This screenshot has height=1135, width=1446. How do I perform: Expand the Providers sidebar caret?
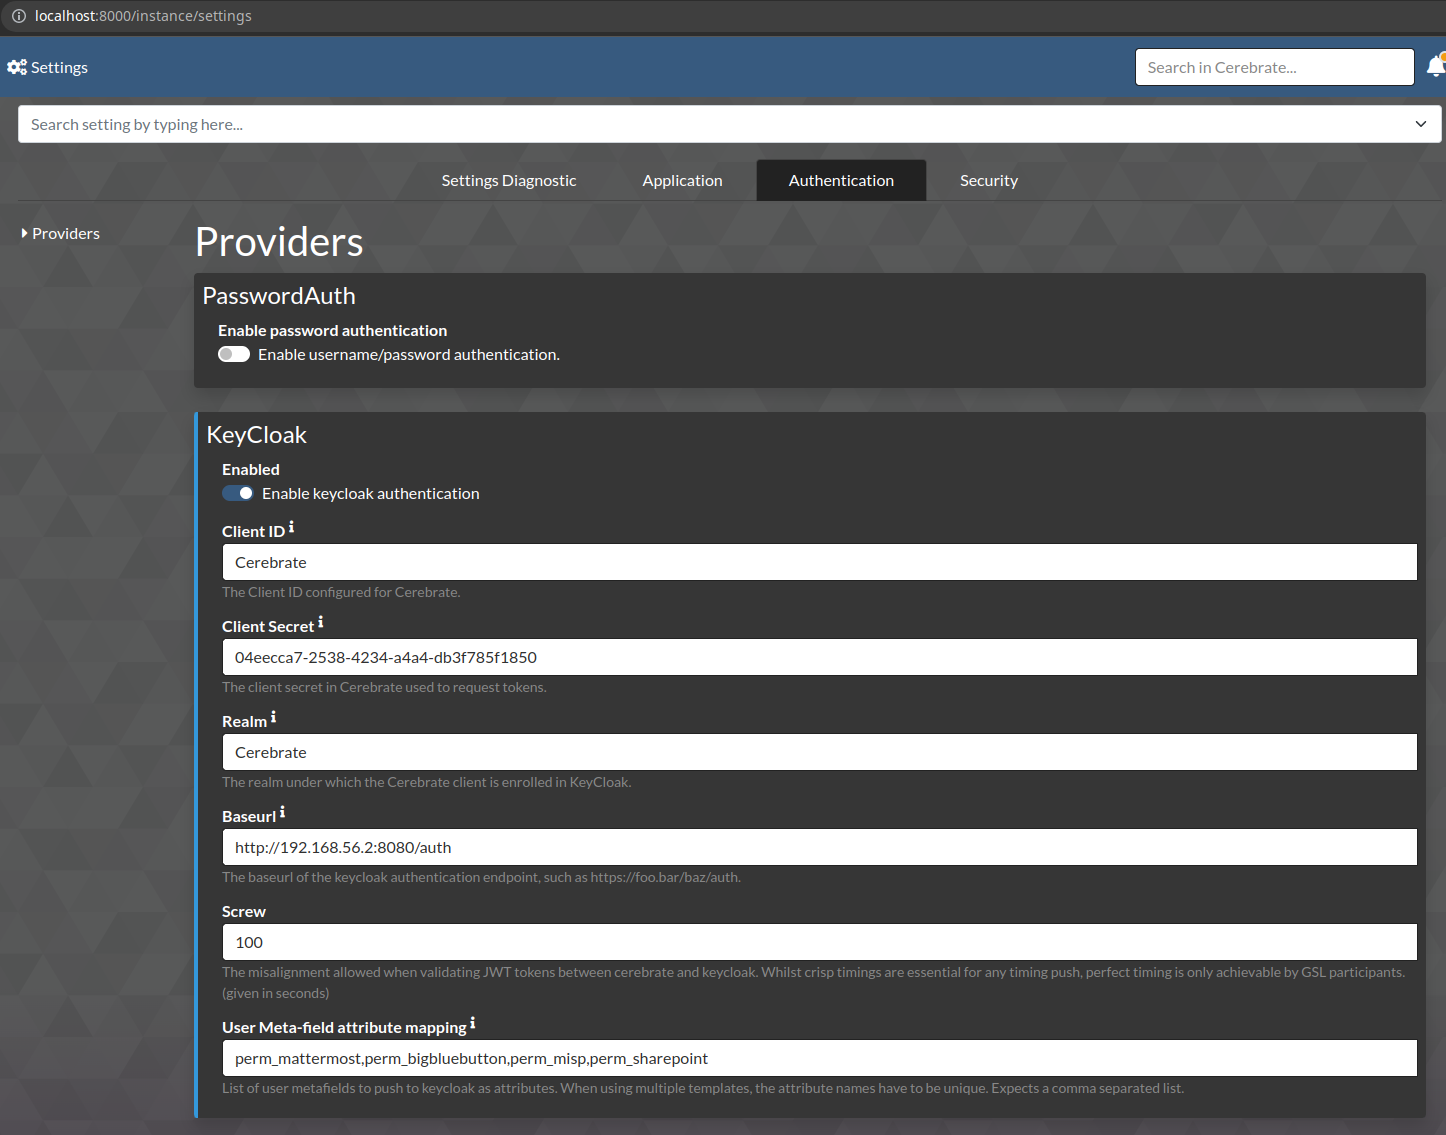point(24,233)
